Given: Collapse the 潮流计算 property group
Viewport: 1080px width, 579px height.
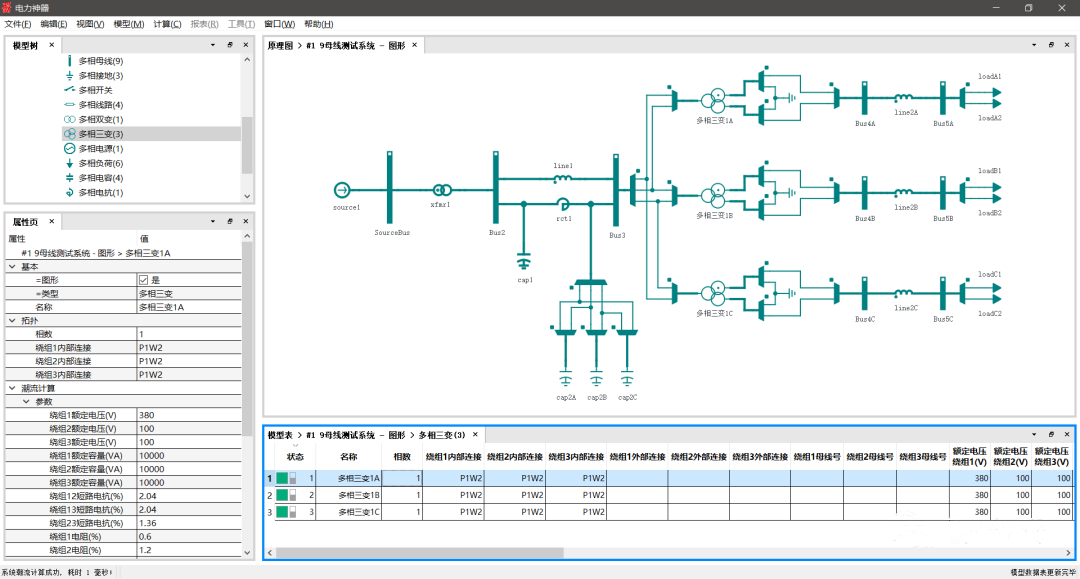Looking at the screenshot, I should (12, 388).
